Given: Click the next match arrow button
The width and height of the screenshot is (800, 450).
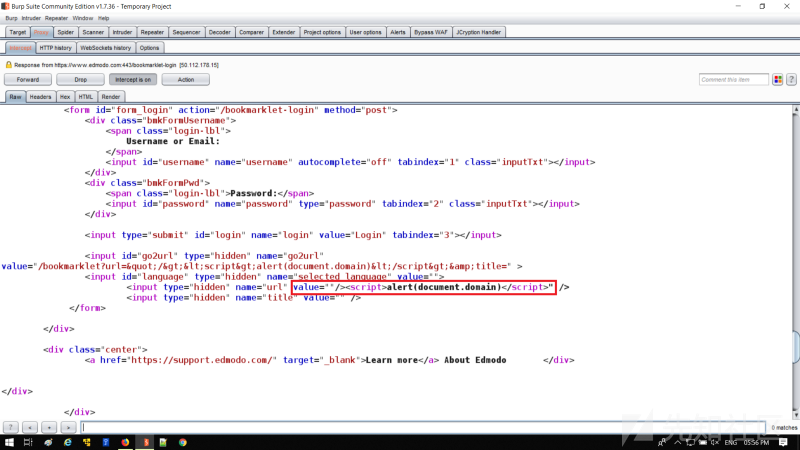Looking at the screenshot, I should (x=68, y=427).
